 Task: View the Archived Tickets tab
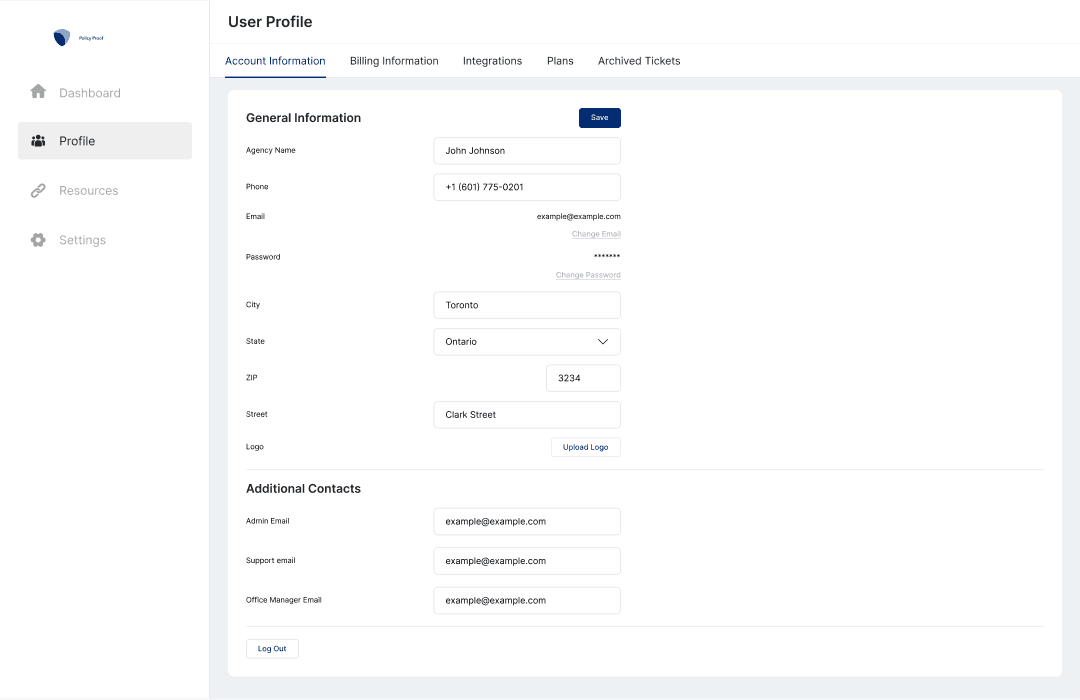tap(638, 61)
